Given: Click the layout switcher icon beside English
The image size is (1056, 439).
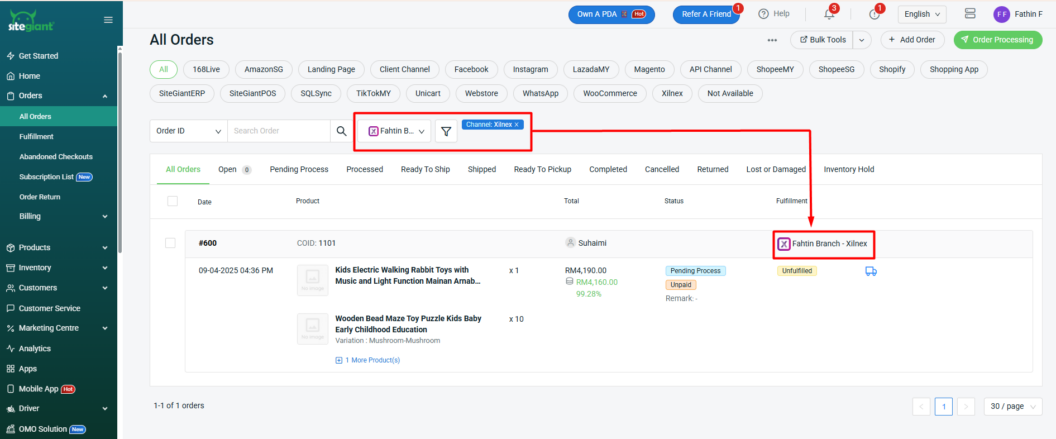Looking at the screenshot, I should point(969,14).
